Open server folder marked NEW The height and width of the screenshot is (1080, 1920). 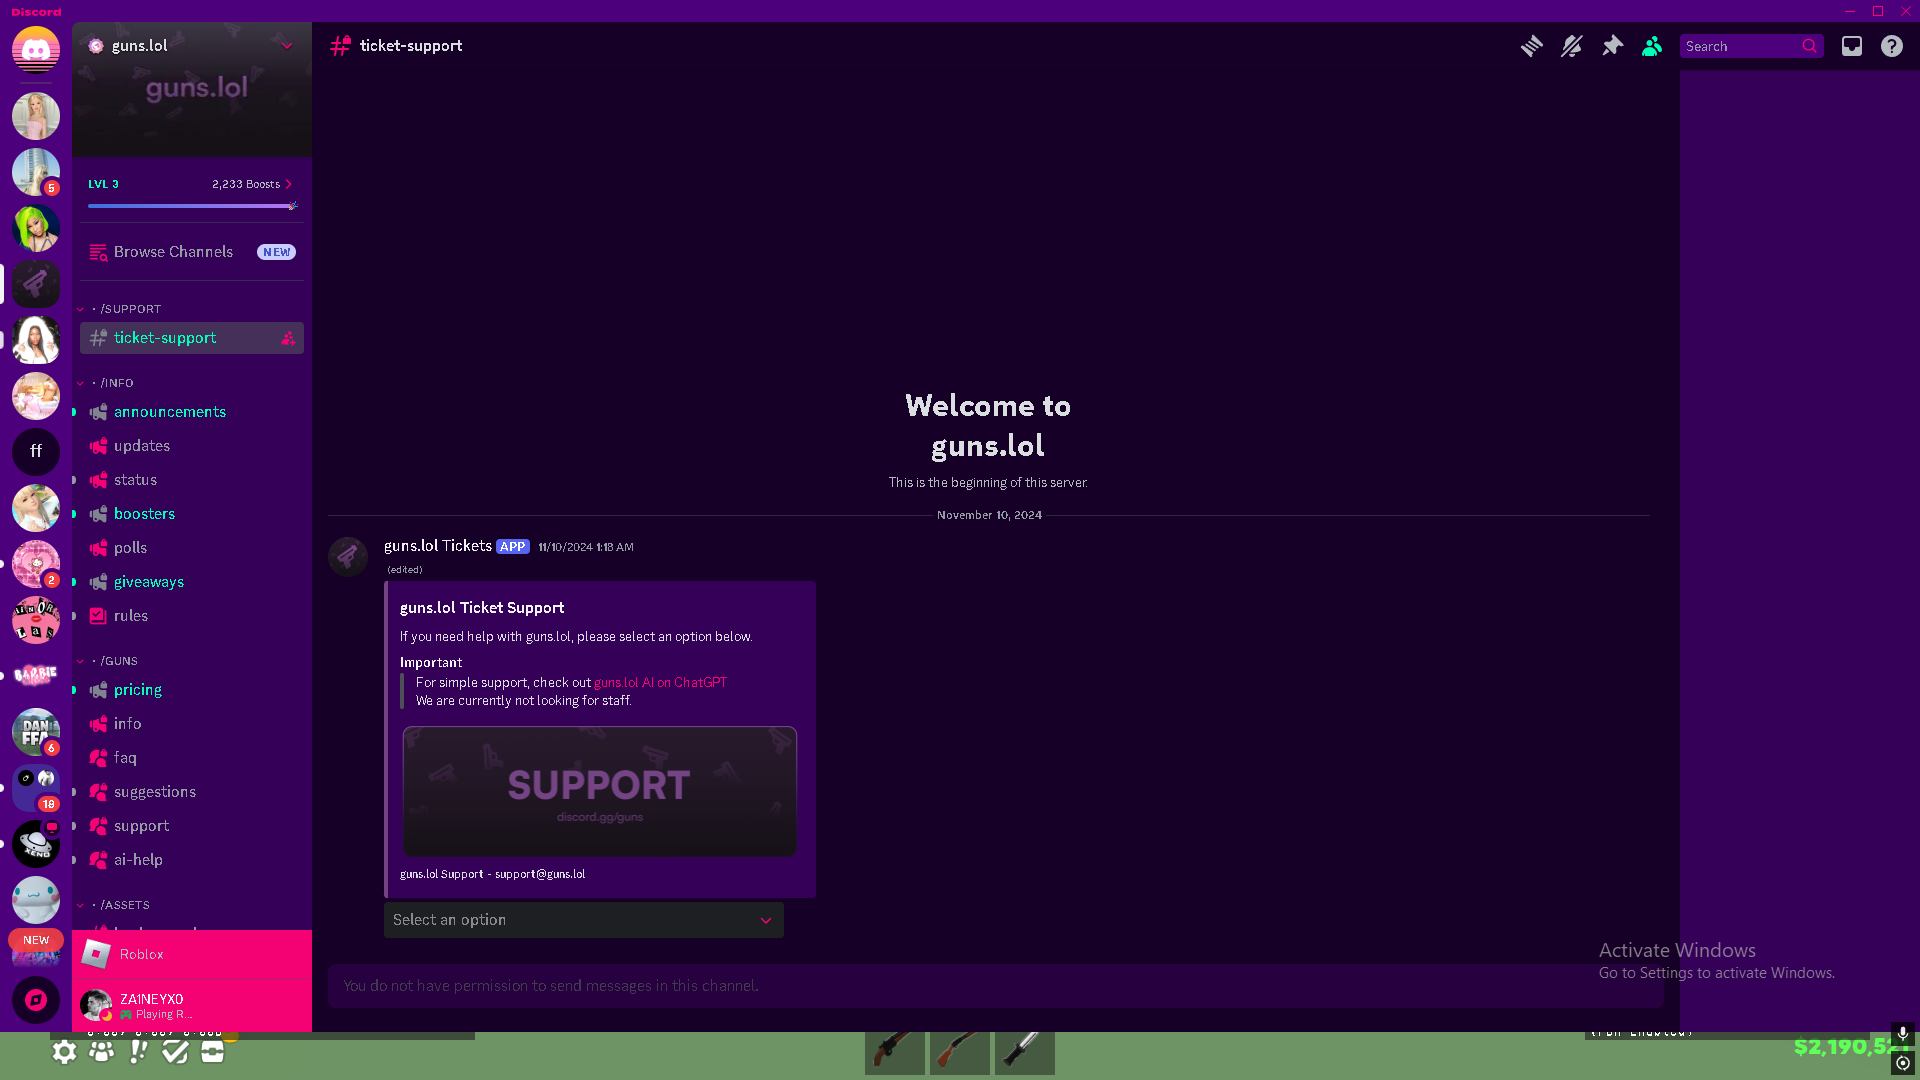tap(36, 948)
